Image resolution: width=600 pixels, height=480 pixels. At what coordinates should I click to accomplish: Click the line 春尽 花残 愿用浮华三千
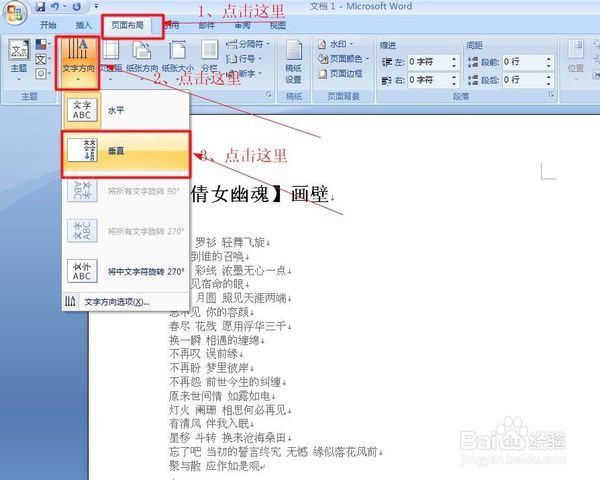[x=228, y=327]
